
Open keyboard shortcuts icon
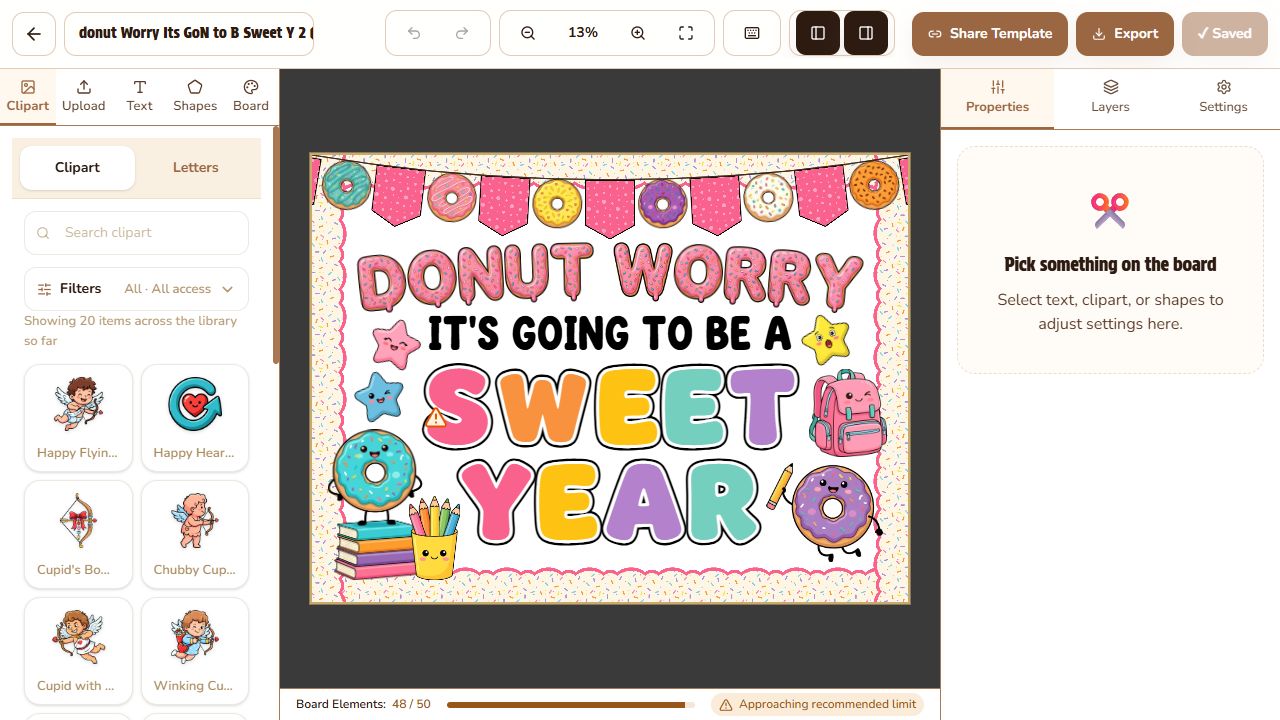(x=752, y=33)
